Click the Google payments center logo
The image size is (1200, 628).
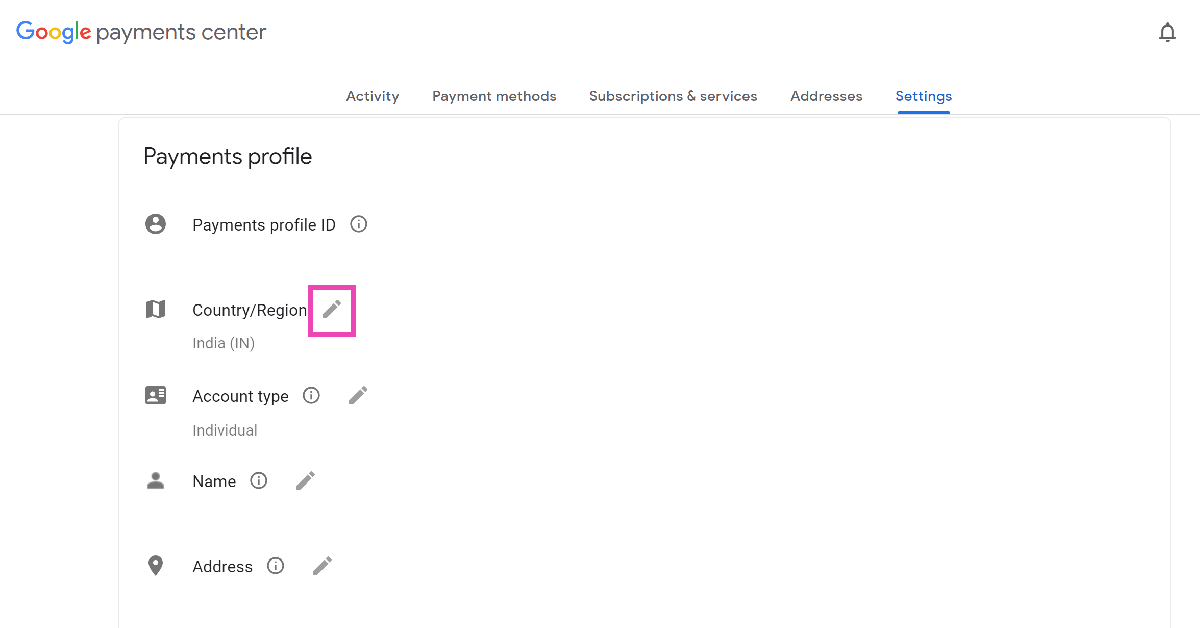(141, 32)
